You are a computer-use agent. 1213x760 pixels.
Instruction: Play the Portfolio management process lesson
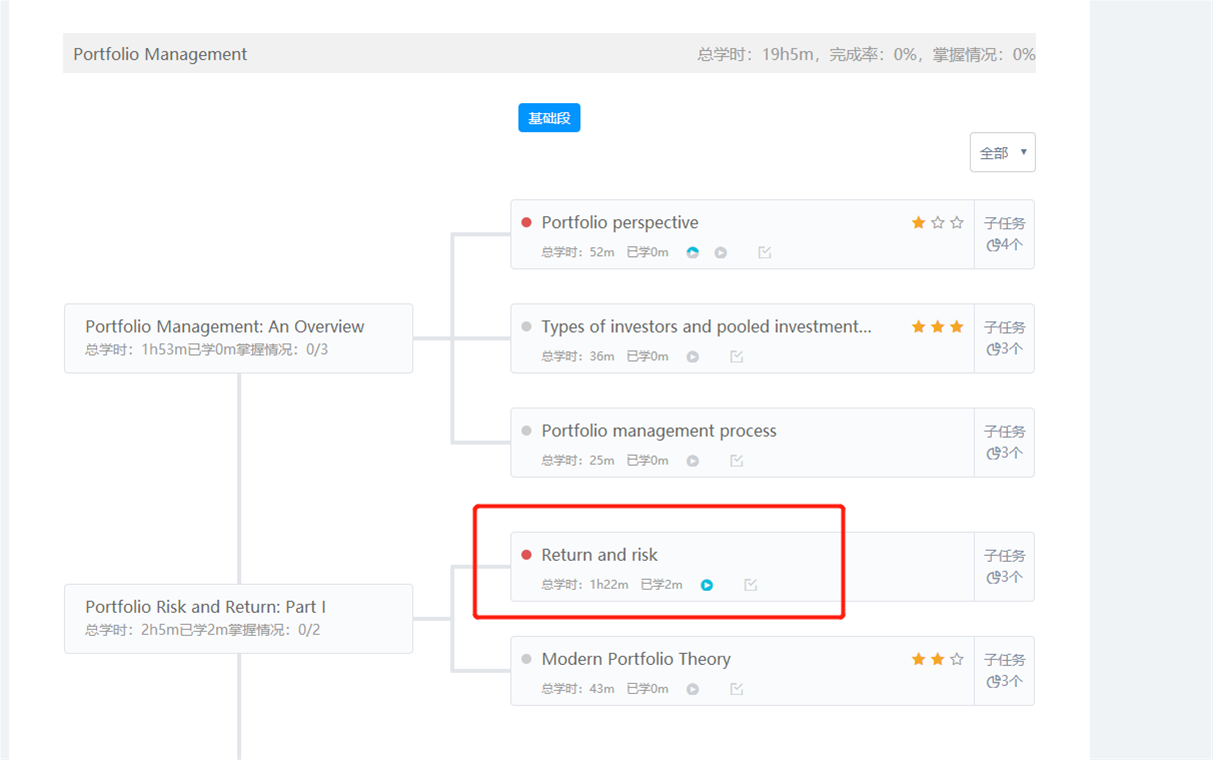coord(692,461)
